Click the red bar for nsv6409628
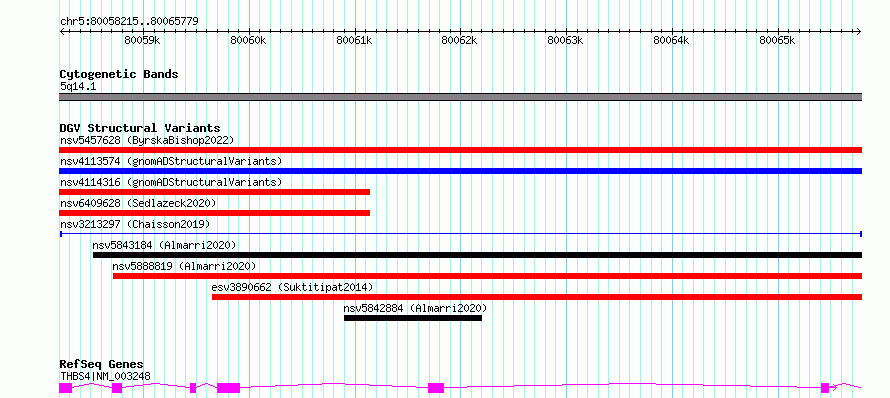The height and width of the screenshot is (398, 890). point(215,213)
